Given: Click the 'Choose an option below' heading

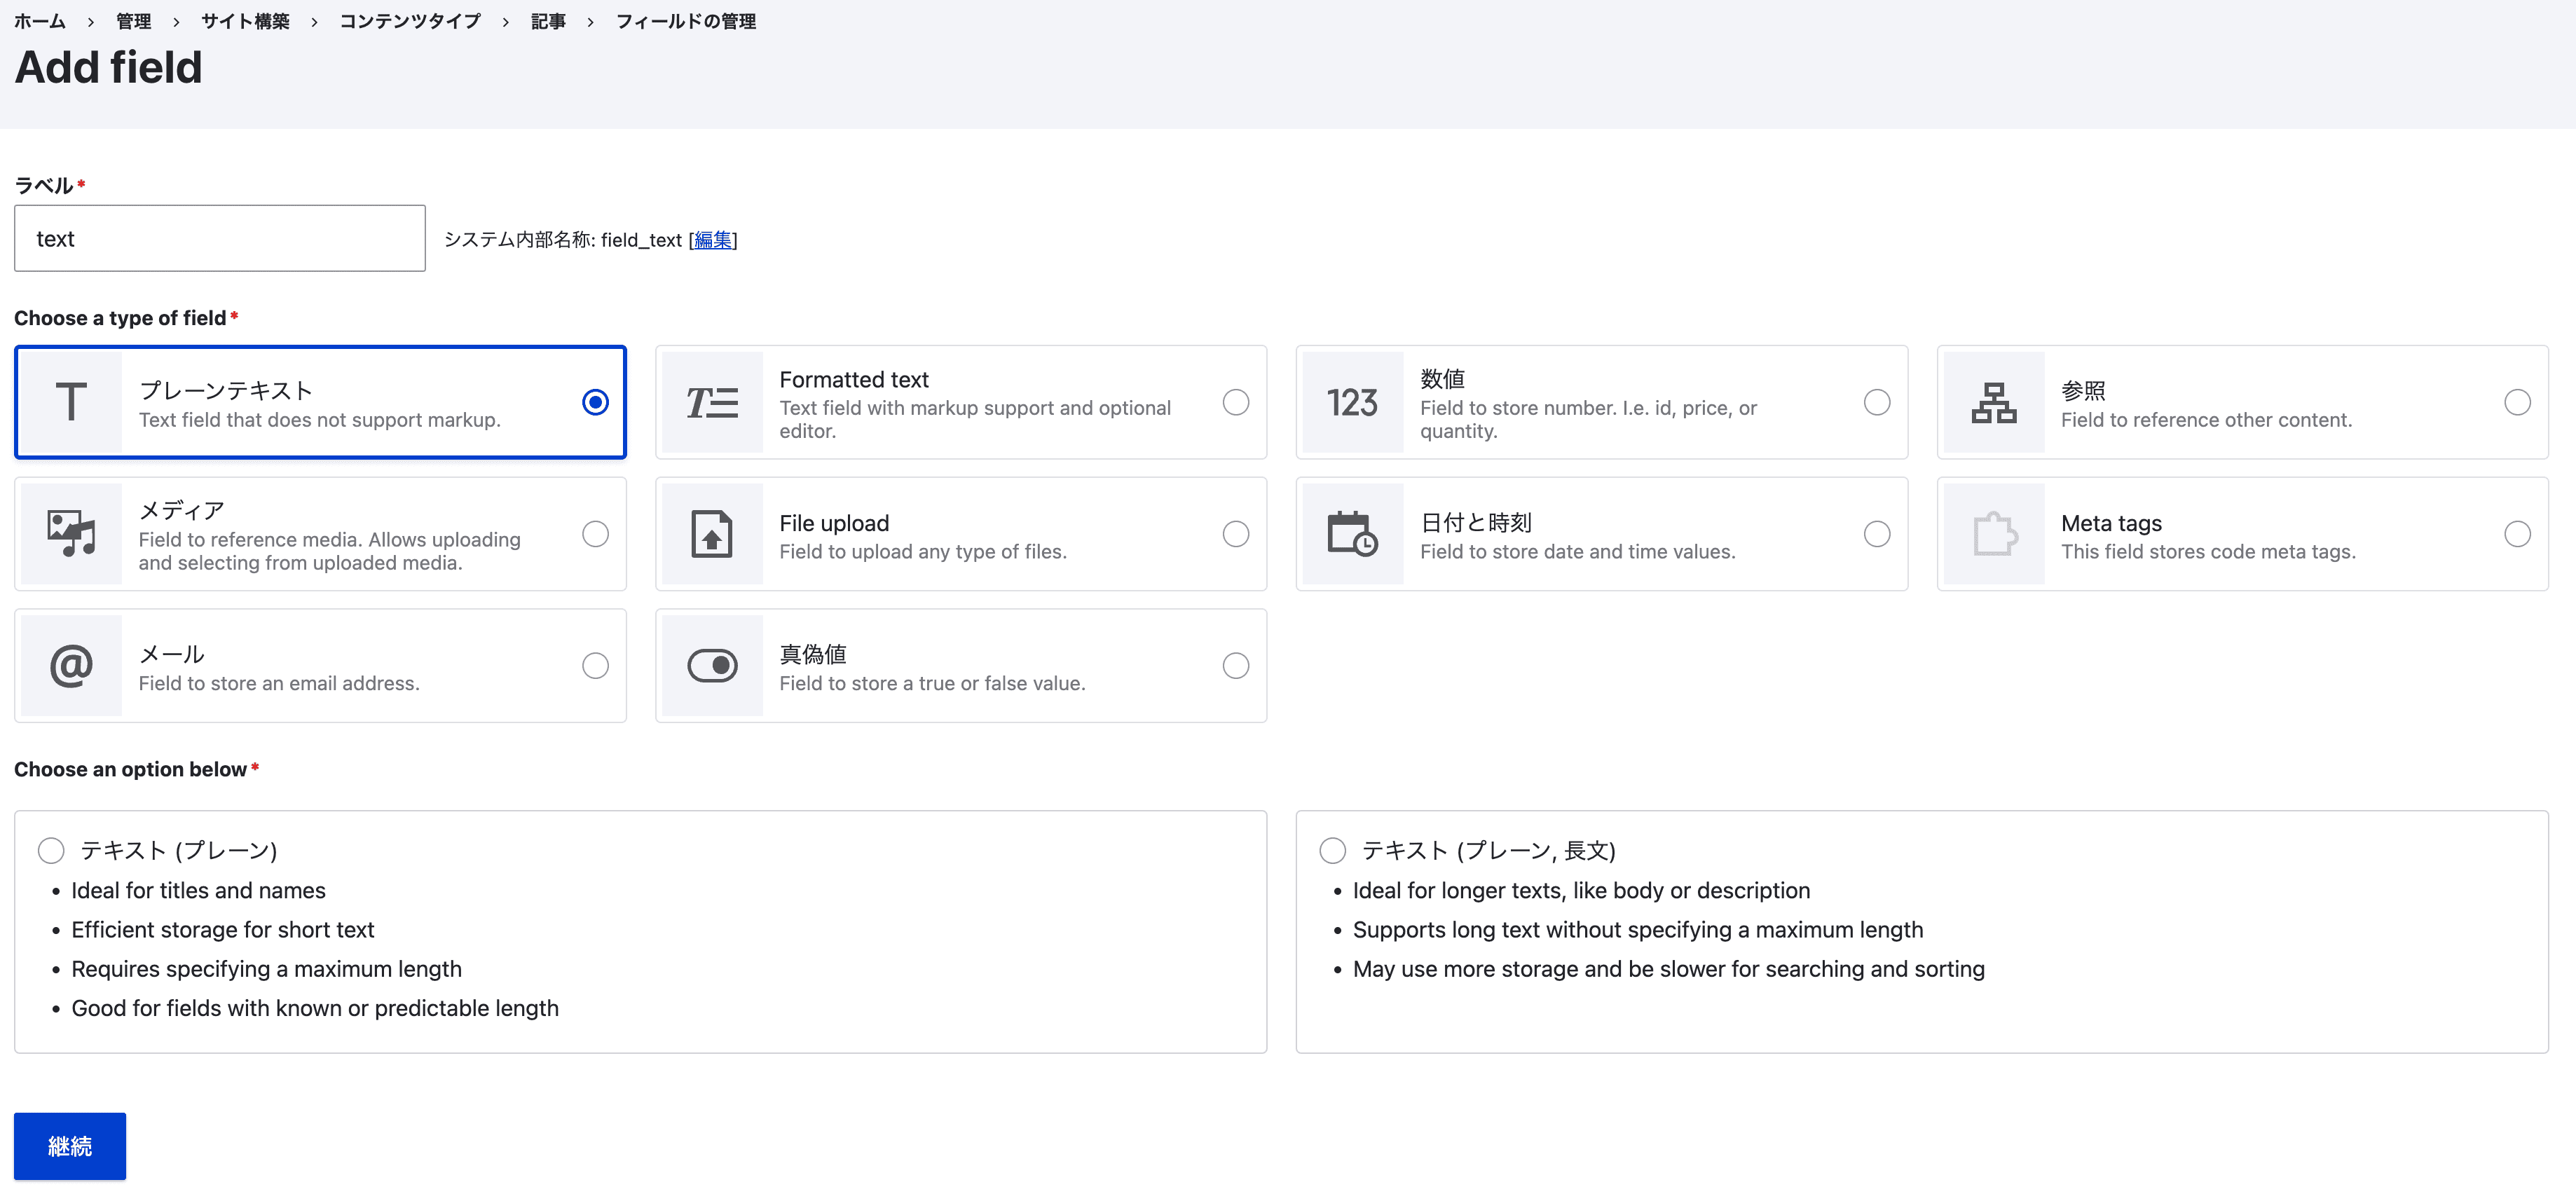Looking at the screenshot, I should click(x=130, y=770).
